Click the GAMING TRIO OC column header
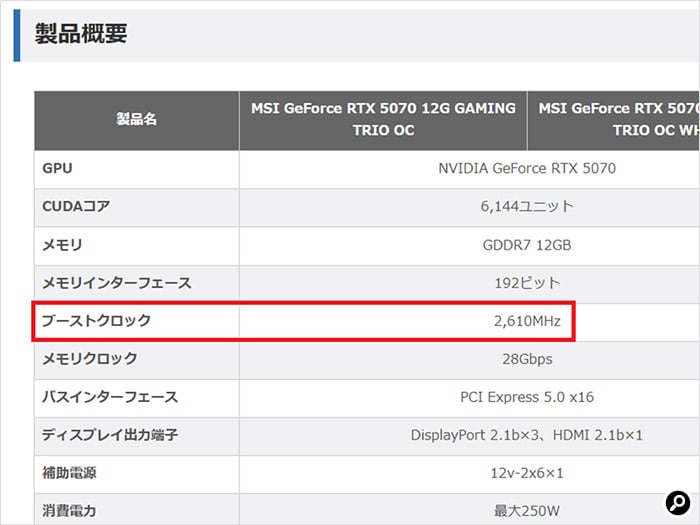 [383, 120]
